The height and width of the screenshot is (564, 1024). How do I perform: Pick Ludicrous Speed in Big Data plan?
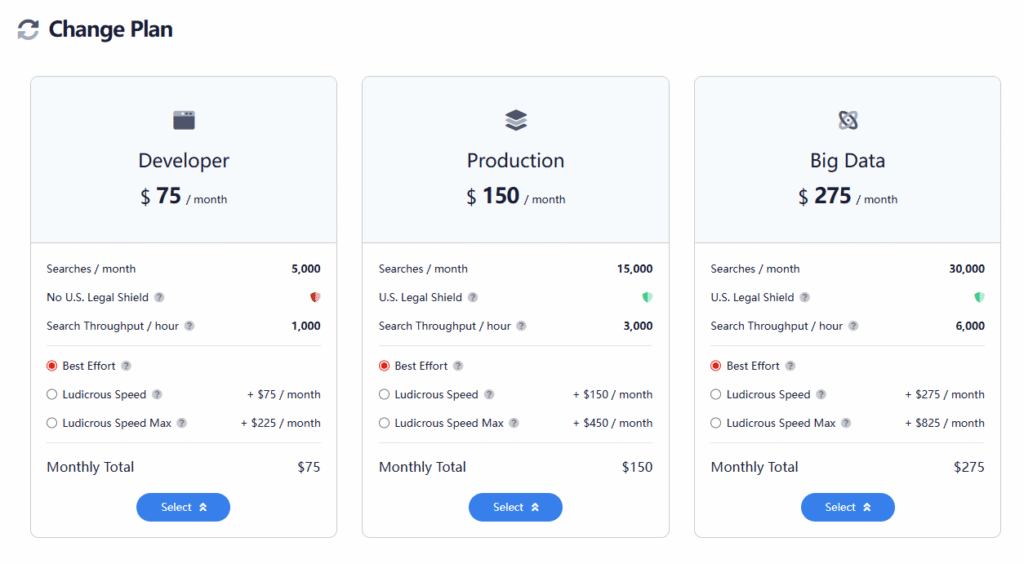click(x=716, y=395)
